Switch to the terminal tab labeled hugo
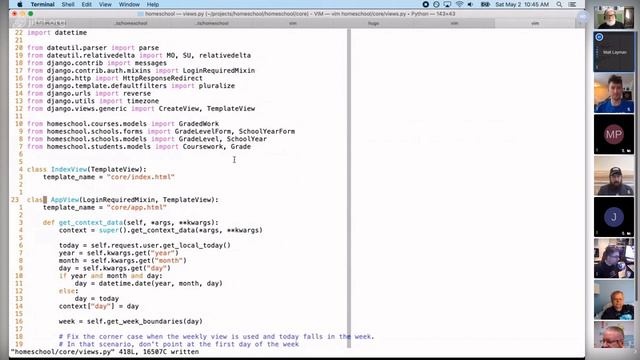This screenshot has height=360, width=640. (x=373, y=23)
